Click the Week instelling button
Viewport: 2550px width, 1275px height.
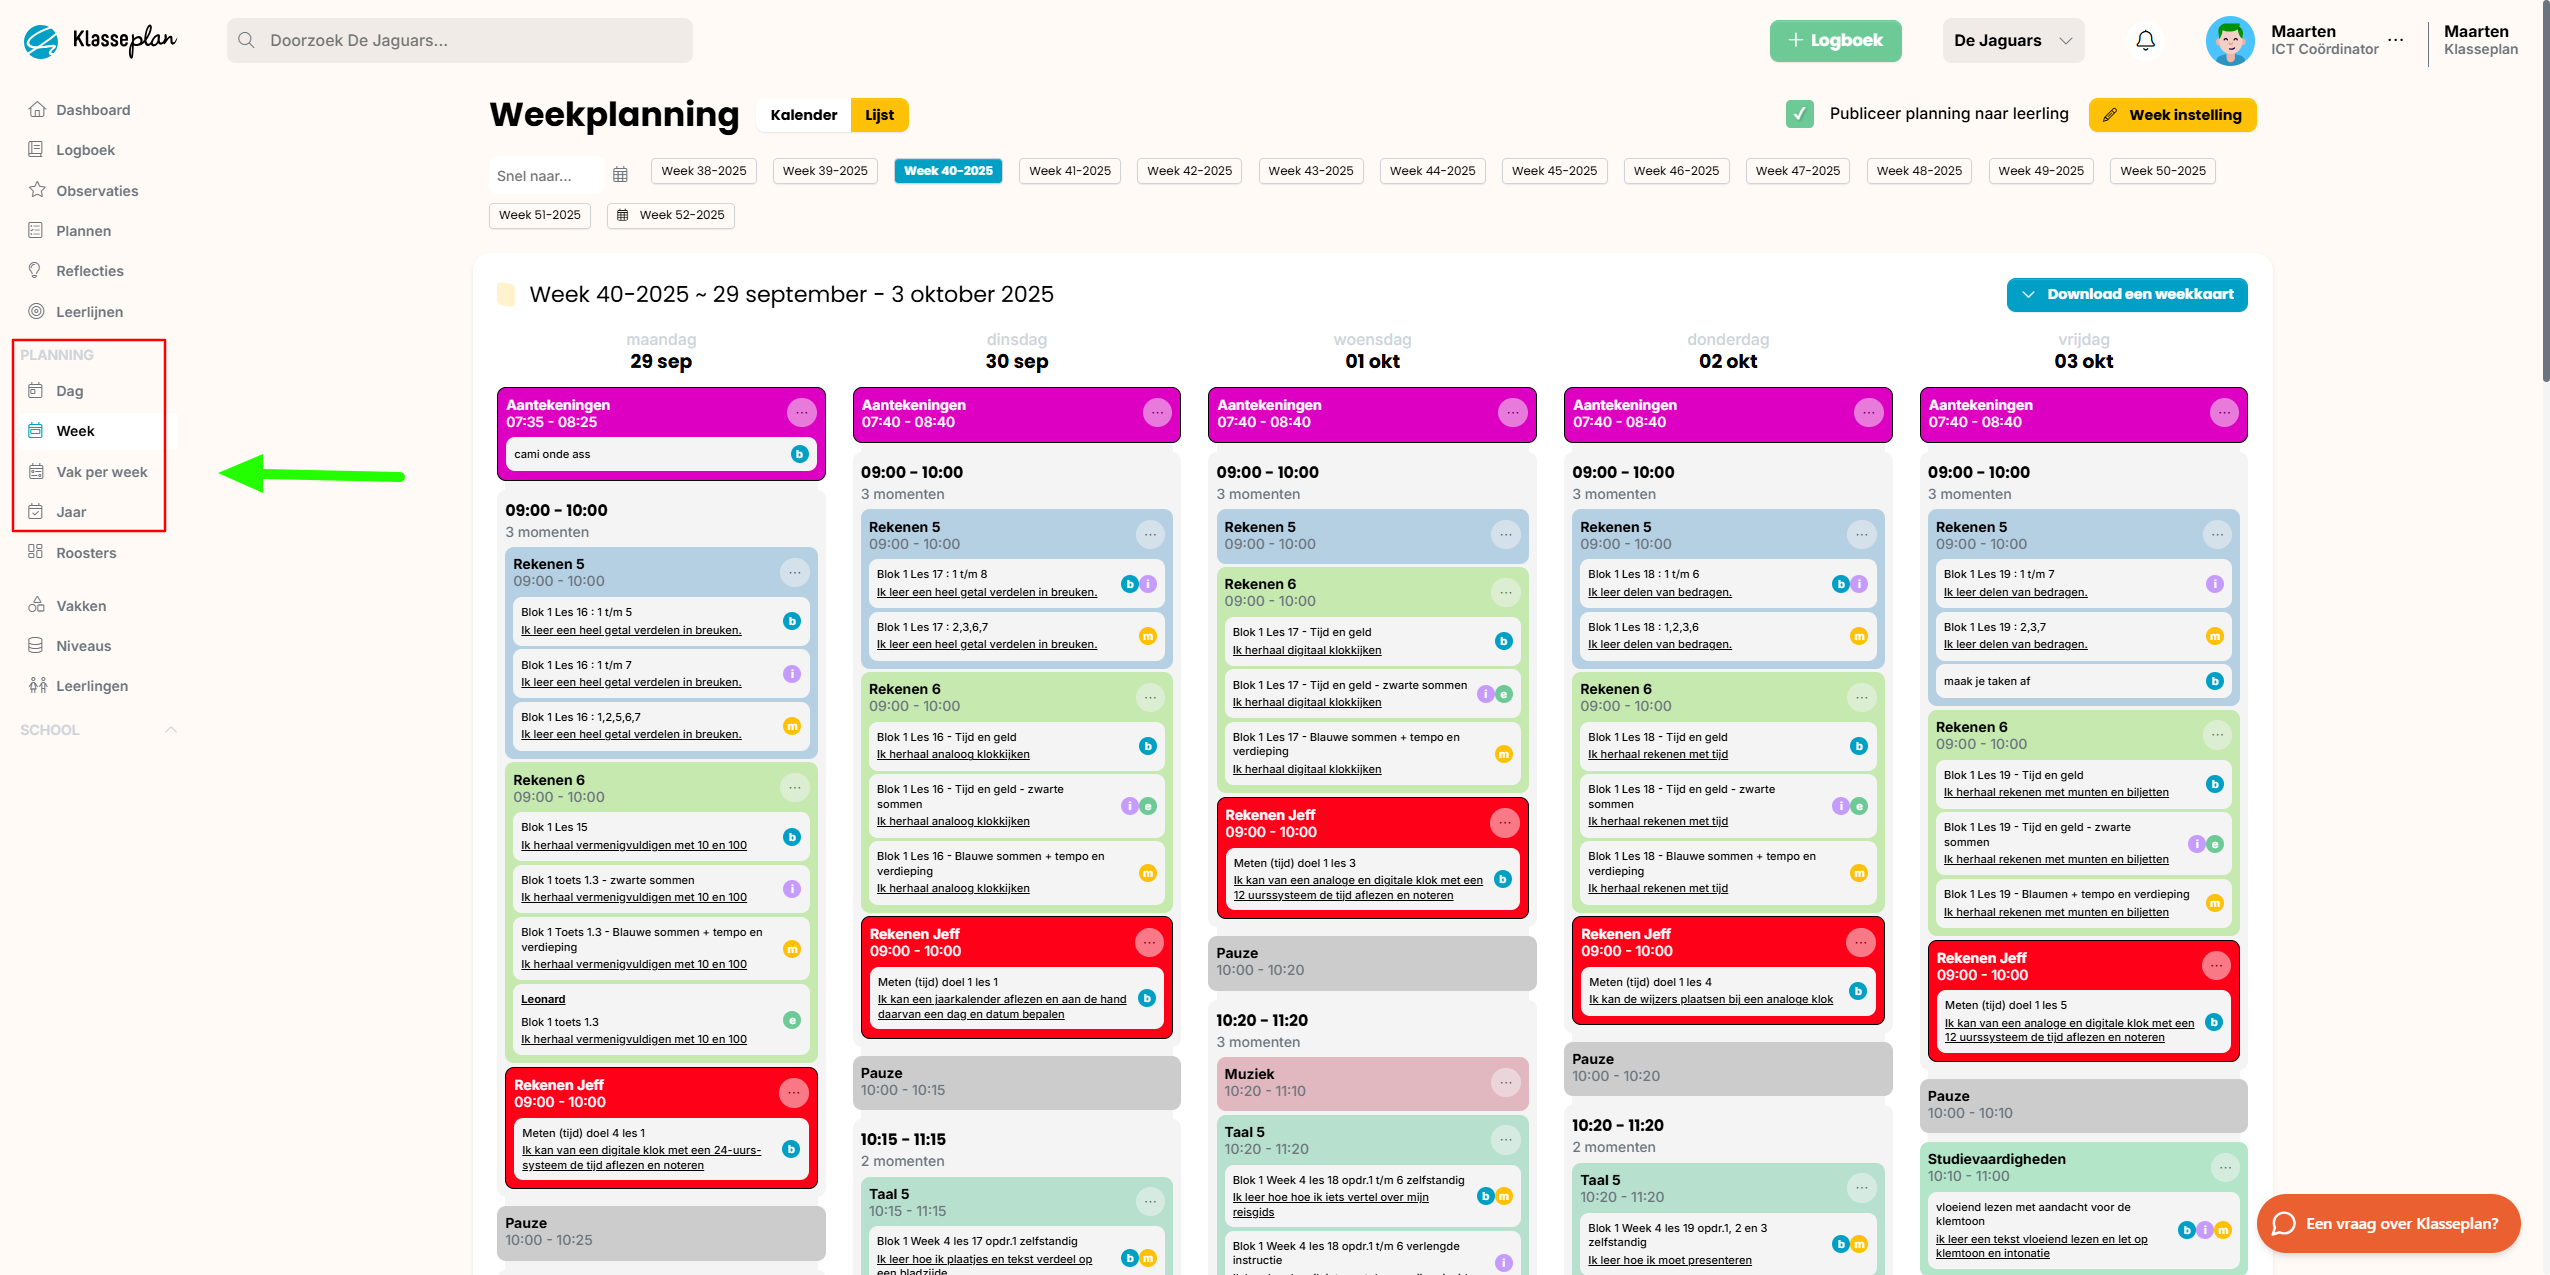(2171, 115)
